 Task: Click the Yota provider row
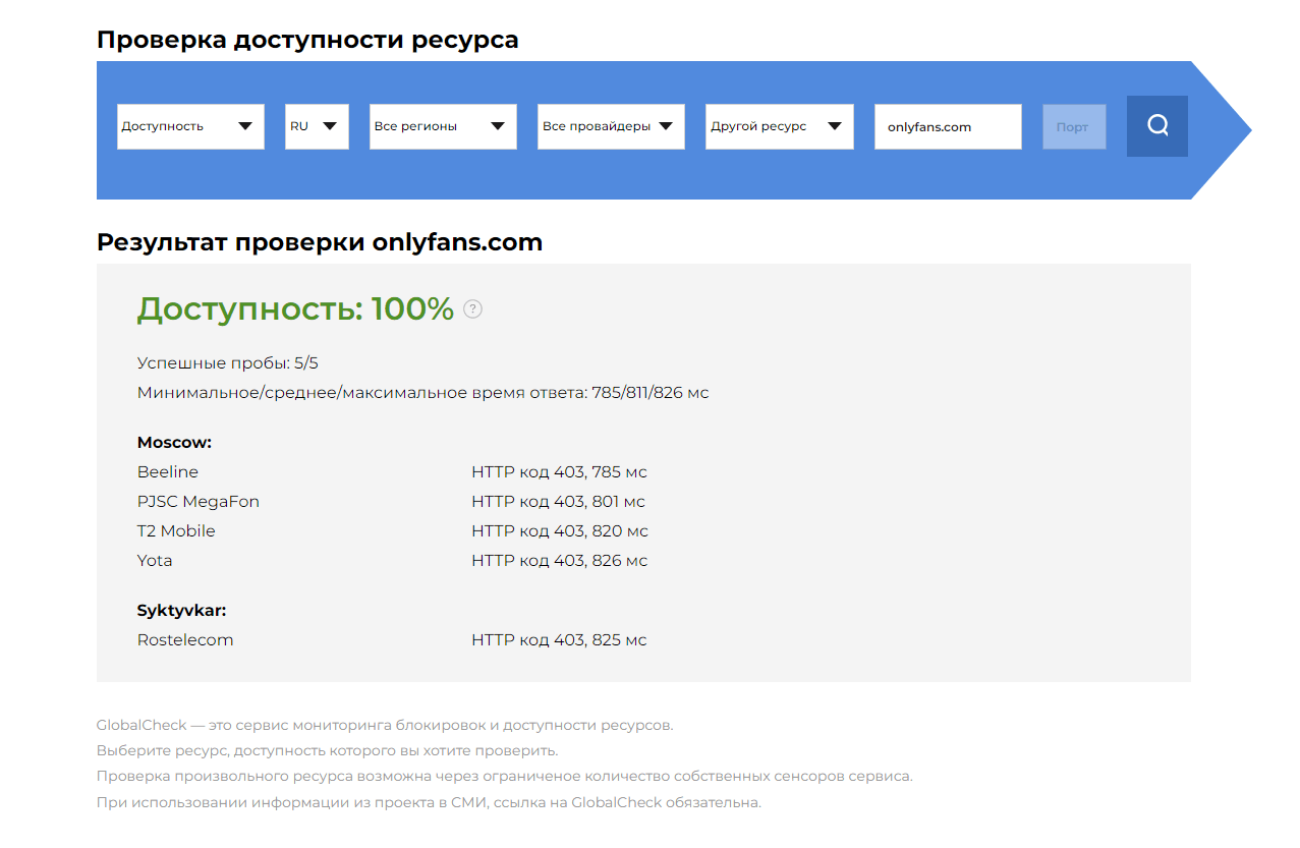(x=154, y=560)
